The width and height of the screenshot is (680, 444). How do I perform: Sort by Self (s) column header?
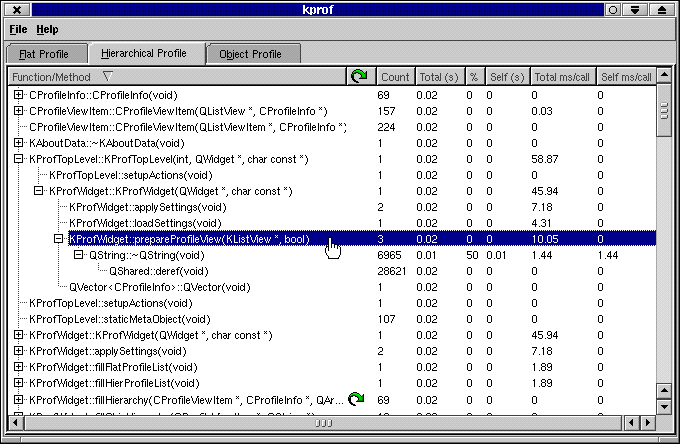click(x=507, y=77)
